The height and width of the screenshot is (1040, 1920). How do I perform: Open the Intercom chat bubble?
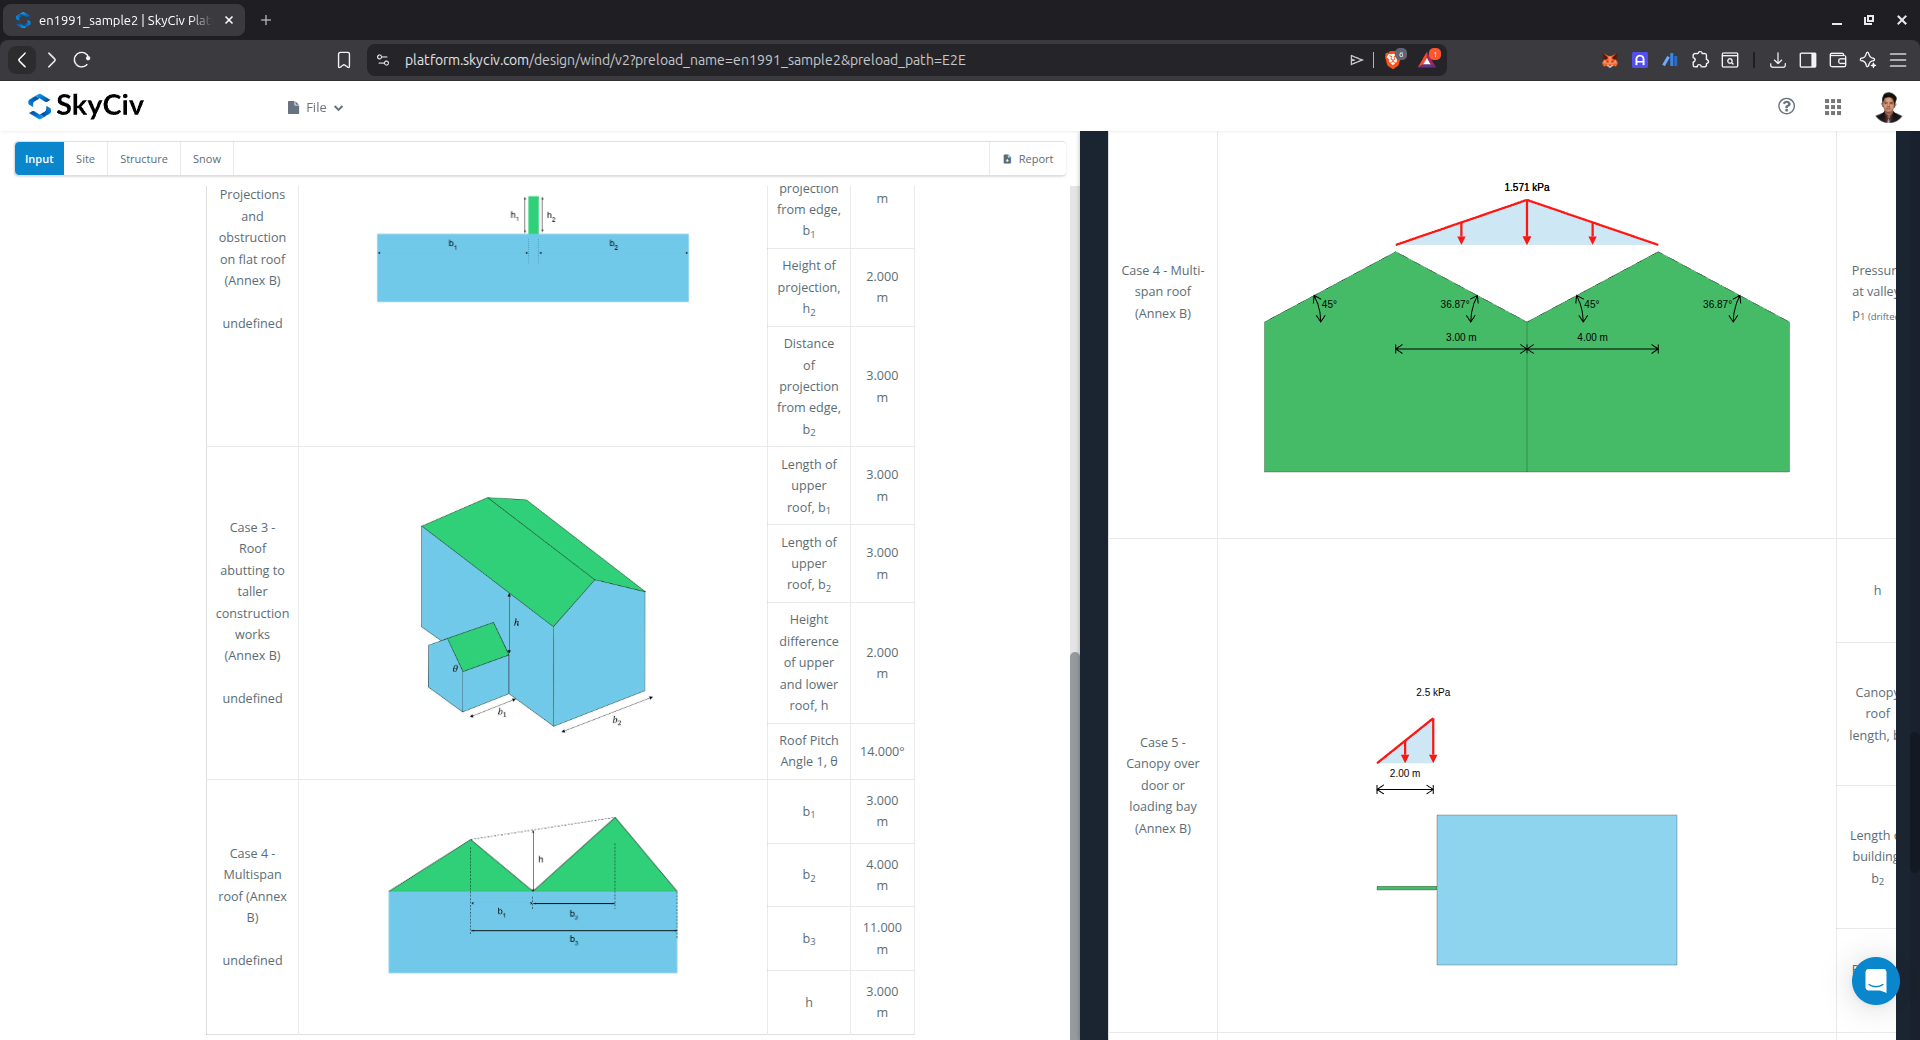pyautogui.click(x=1875, y=981)
